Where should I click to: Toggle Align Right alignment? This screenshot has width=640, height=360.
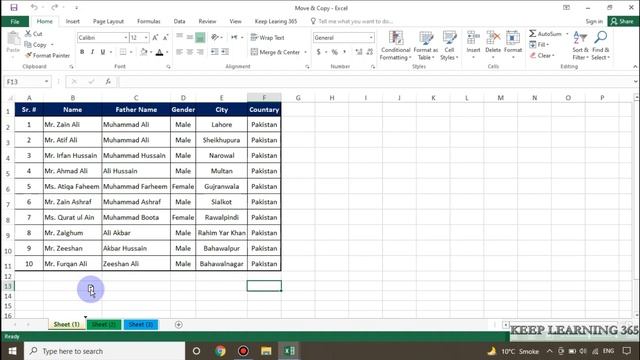pos(200,52)
